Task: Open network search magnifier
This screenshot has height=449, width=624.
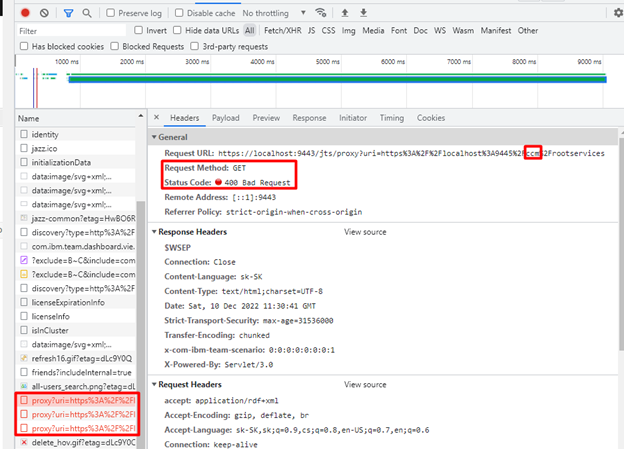Action: [86, 13]
